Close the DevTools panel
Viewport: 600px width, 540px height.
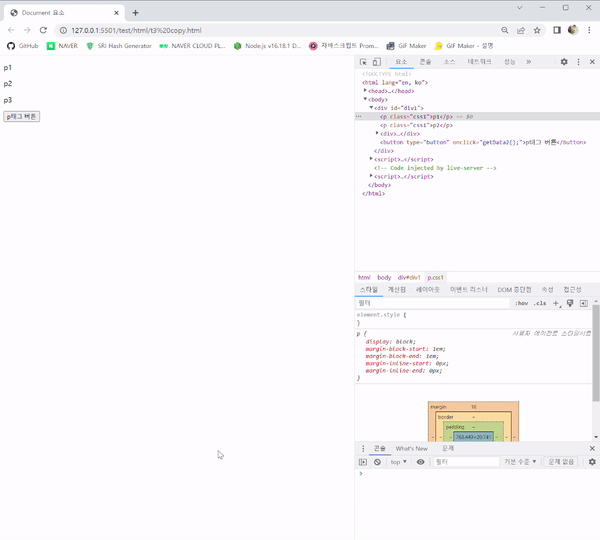[x=592, y=62]
